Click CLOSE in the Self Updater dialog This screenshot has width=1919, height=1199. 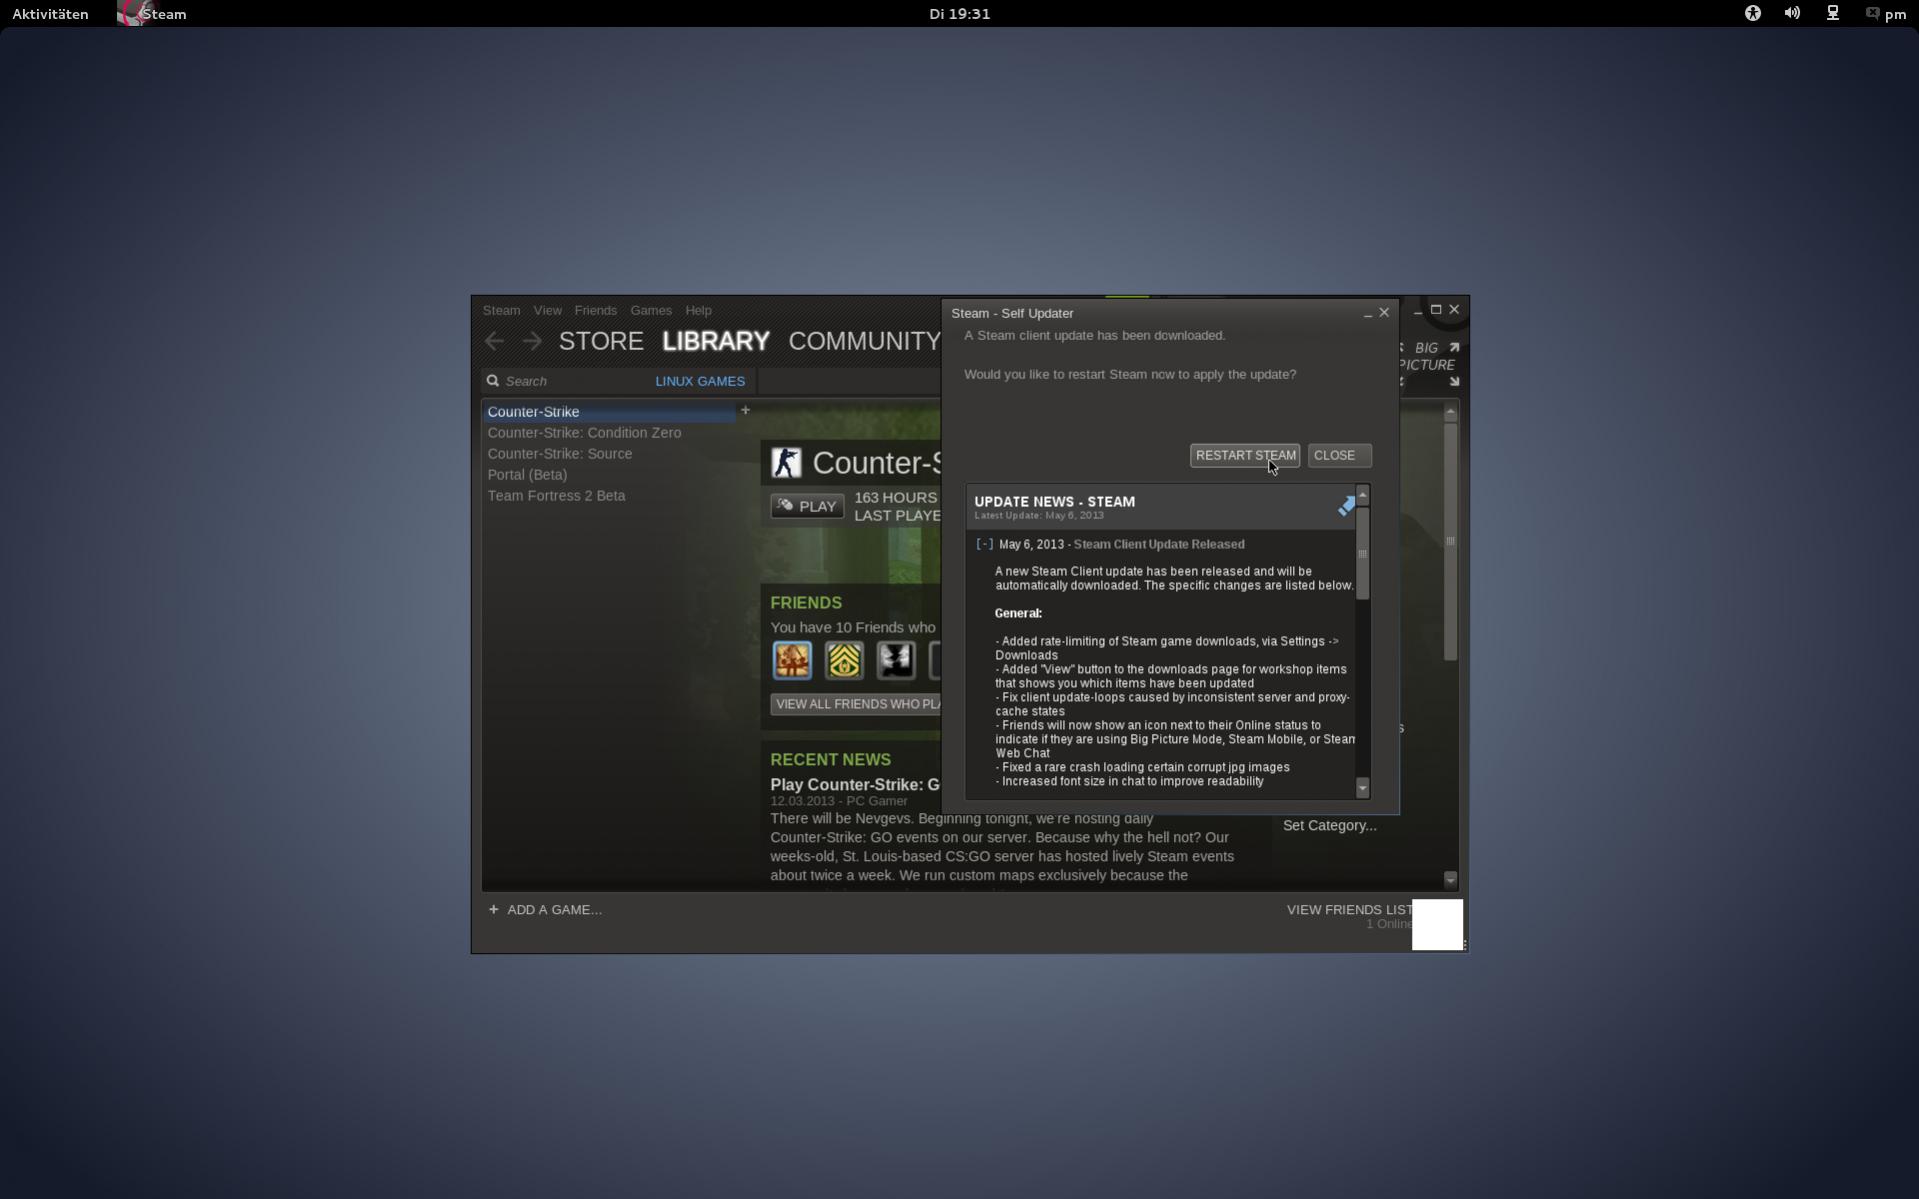(x=1338, y=455)
